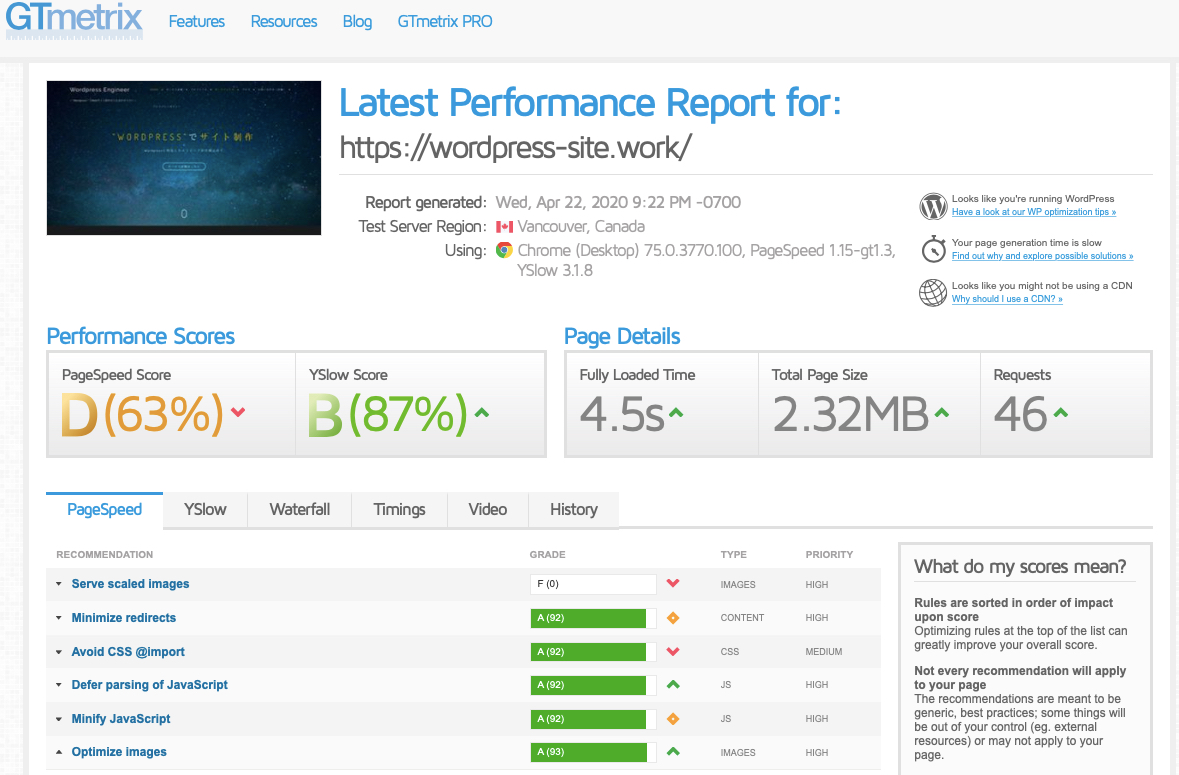Viewport: 1179px width, 775px height.
Task: Switch to the Timings tab
Action: click(399, 510)
